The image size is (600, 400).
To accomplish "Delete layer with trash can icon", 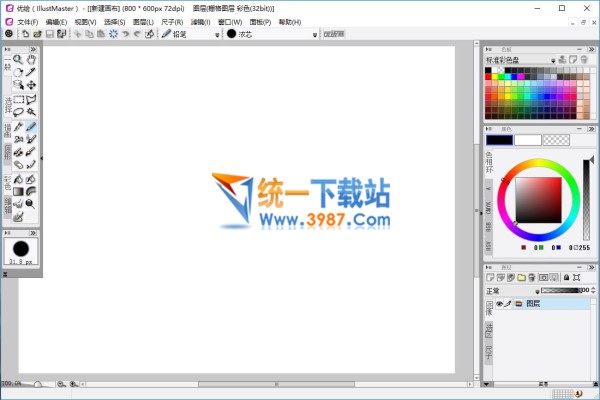I will (x=532, y=278).
